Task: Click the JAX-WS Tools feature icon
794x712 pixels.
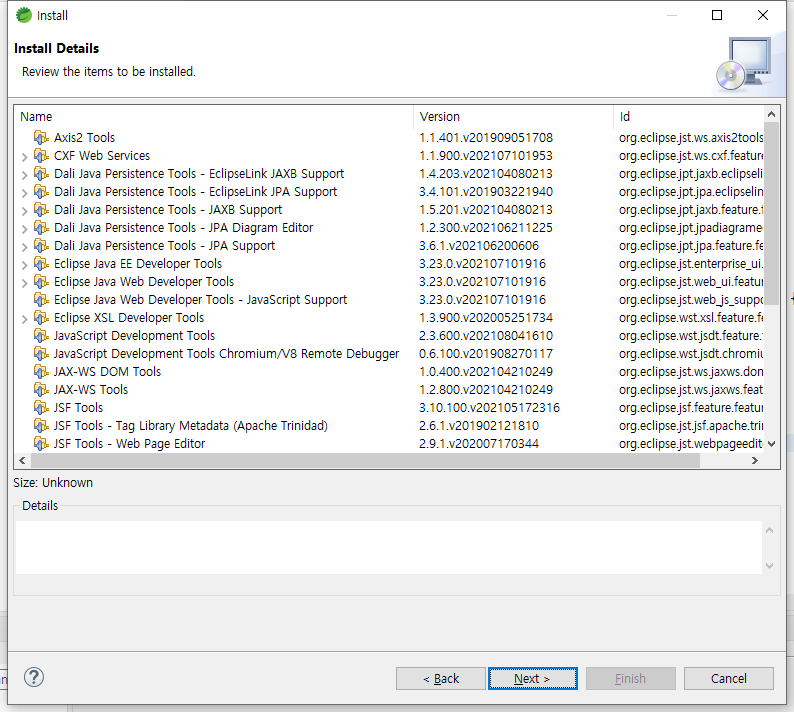Action: point(41,389)
